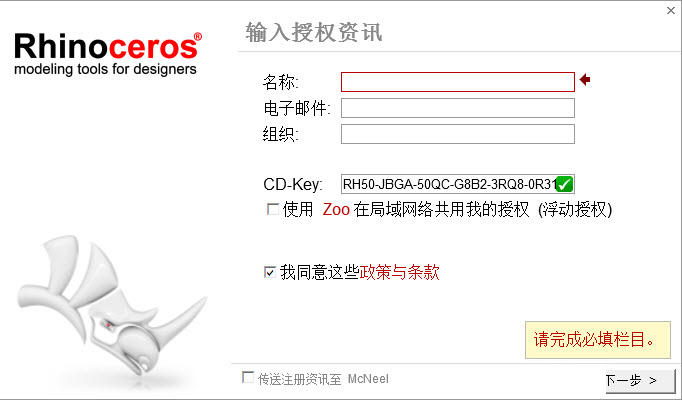Click the 'modeling tools for designers' tagline
Viewport: 682px width, 400px height.
pos(105,69)
